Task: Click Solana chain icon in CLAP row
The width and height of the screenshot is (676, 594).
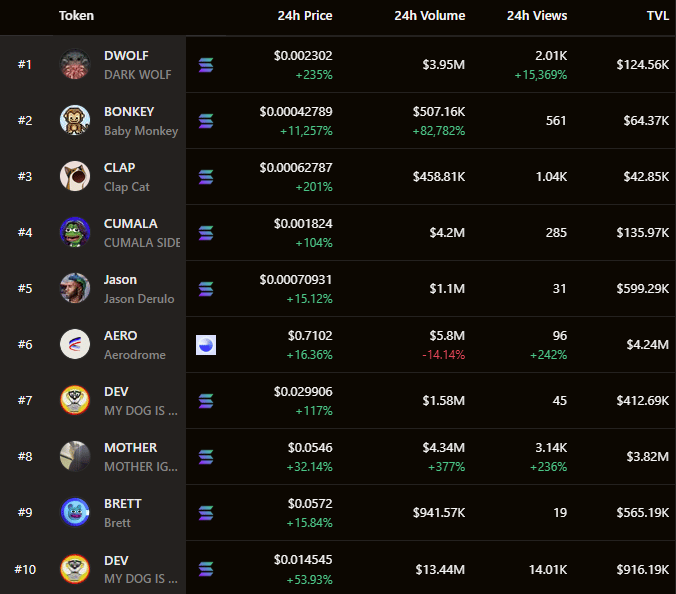Action: pyautogui.click(x=206, y=177)
